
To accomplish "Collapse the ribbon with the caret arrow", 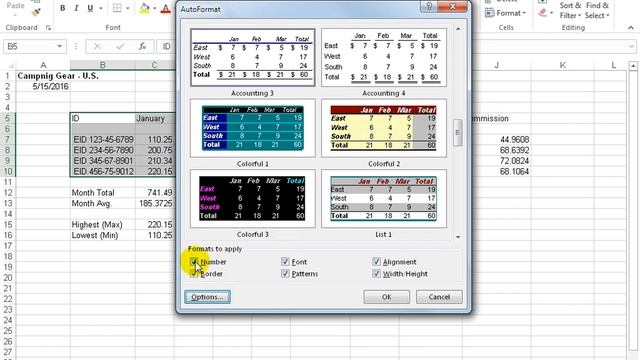I will [x=631, y=28].
